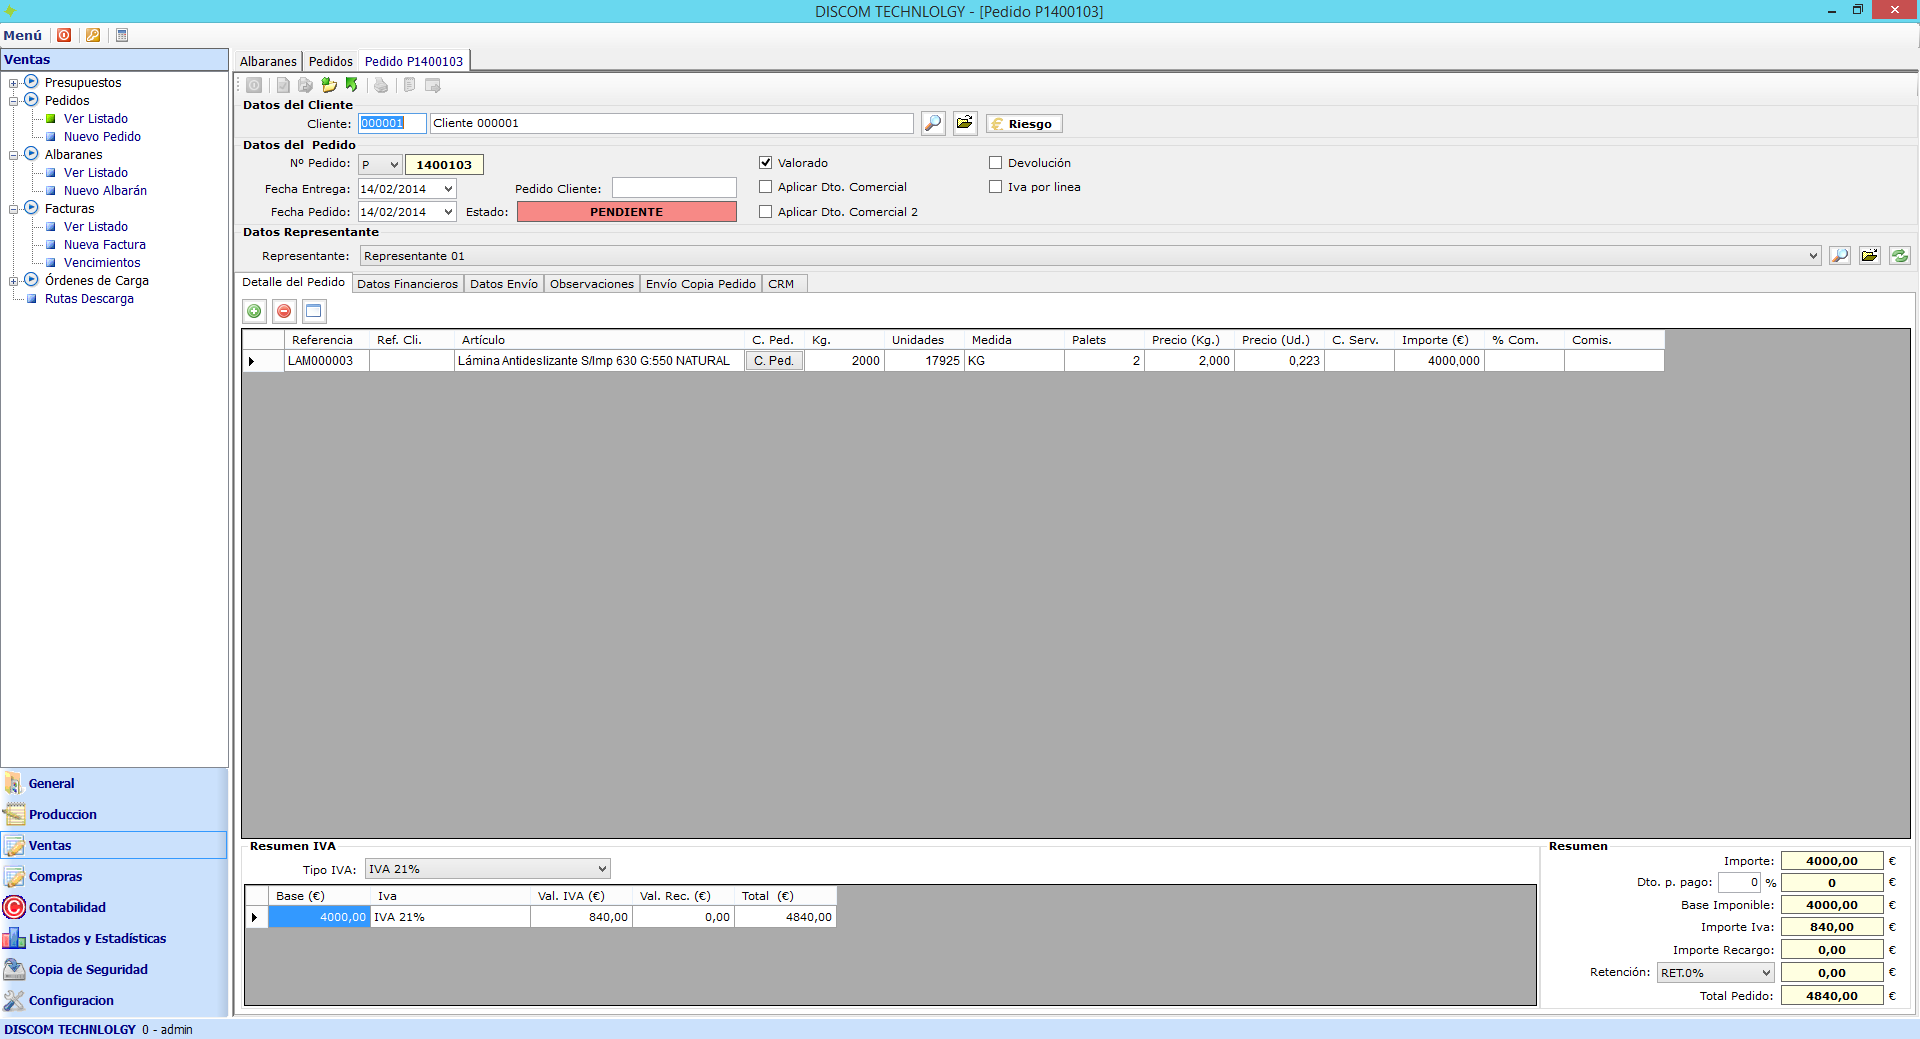Enable the Devolución checkbox
Viewport: 1920px width, 1039px height.
pos(996,163)
